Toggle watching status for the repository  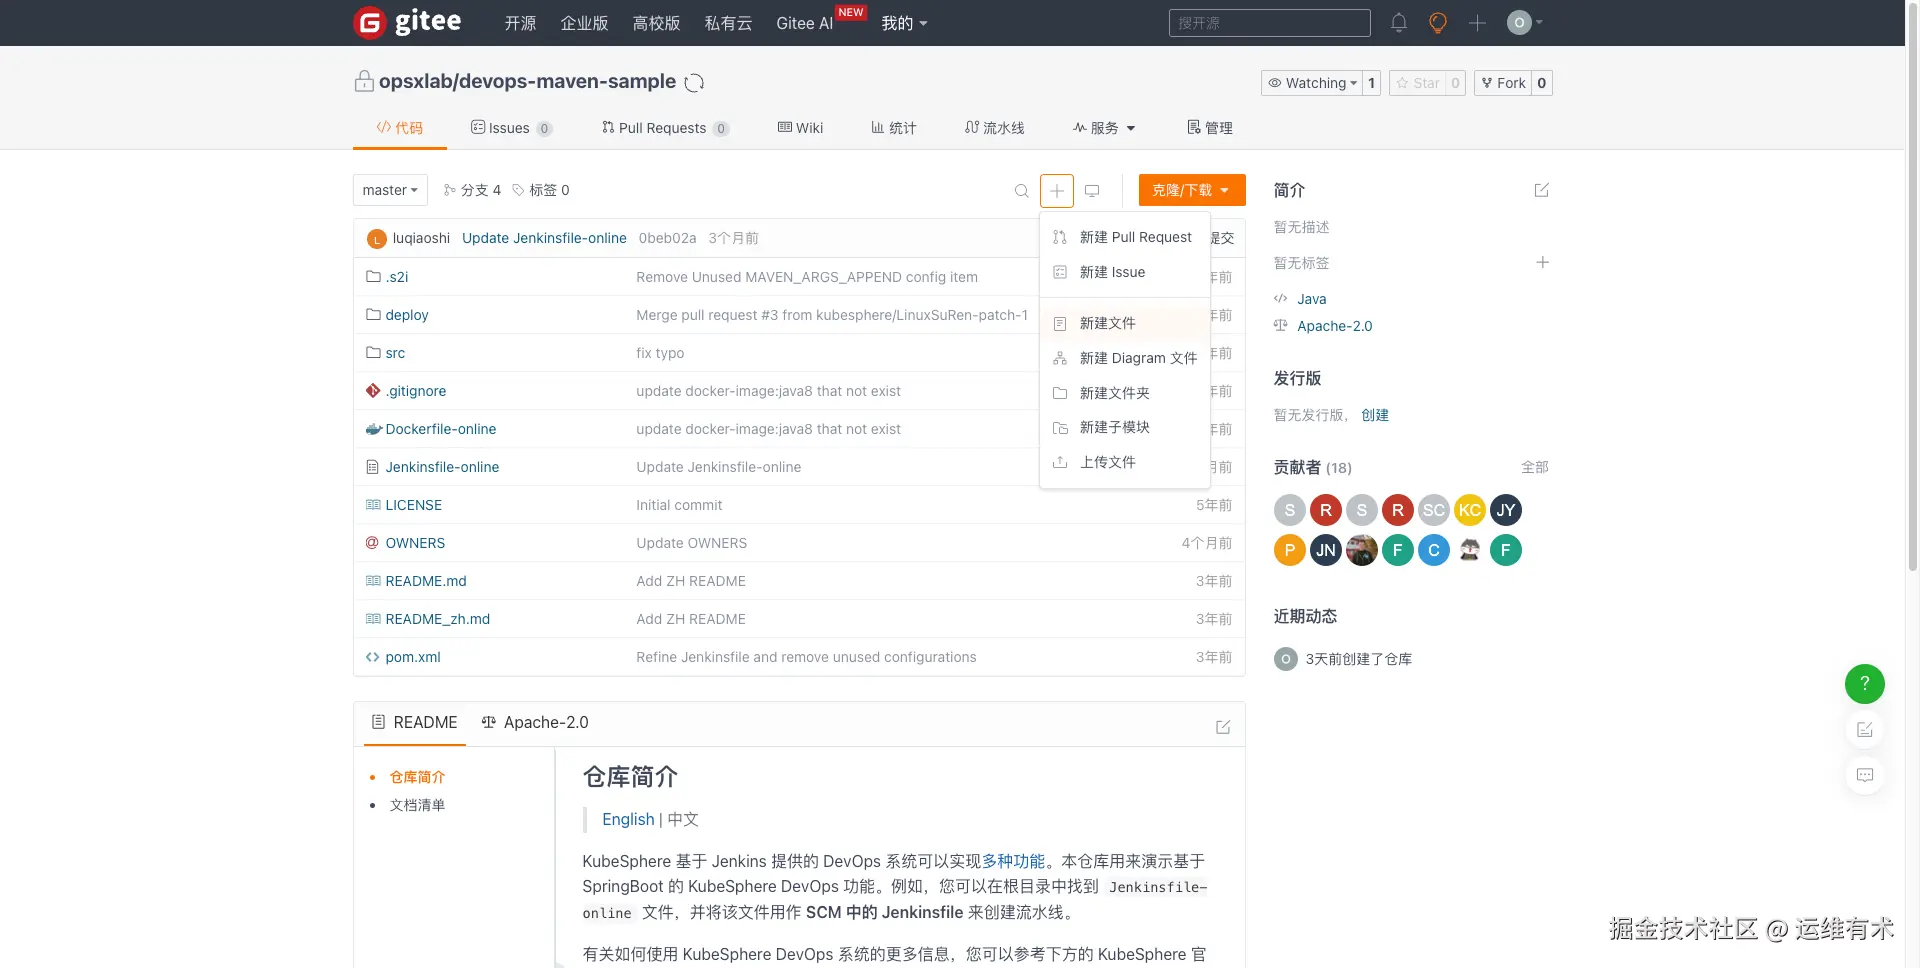(1313, 83)
